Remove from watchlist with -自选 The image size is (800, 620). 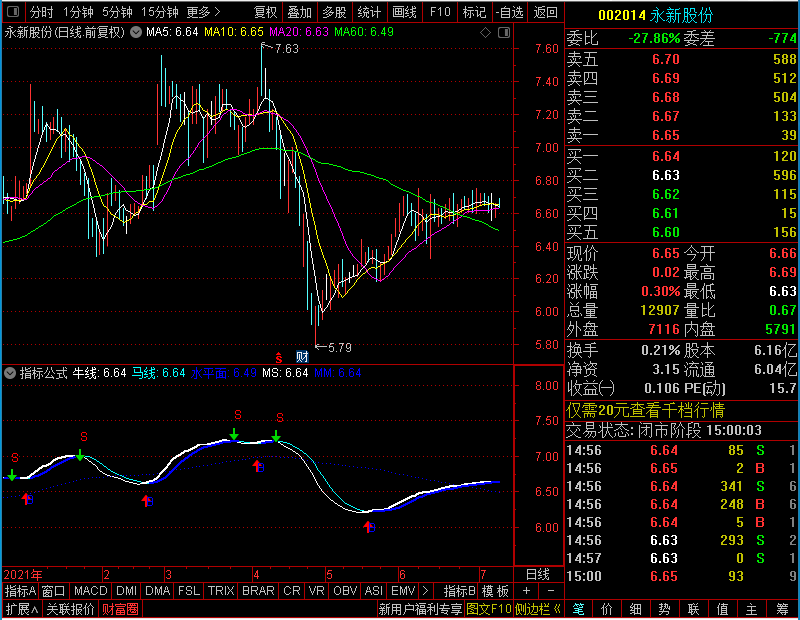pos(510,12)
